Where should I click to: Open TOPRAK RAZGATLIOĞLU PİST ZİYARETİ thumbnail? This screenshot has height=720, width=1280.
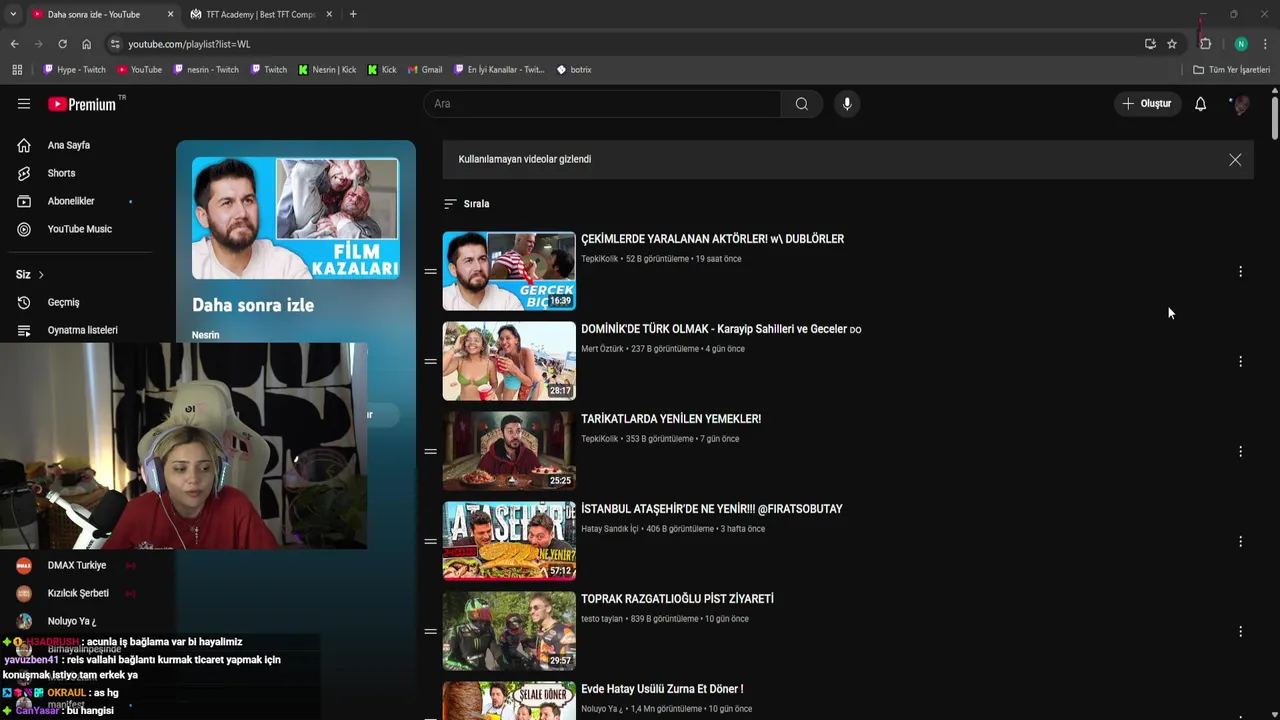coord(509,631)
